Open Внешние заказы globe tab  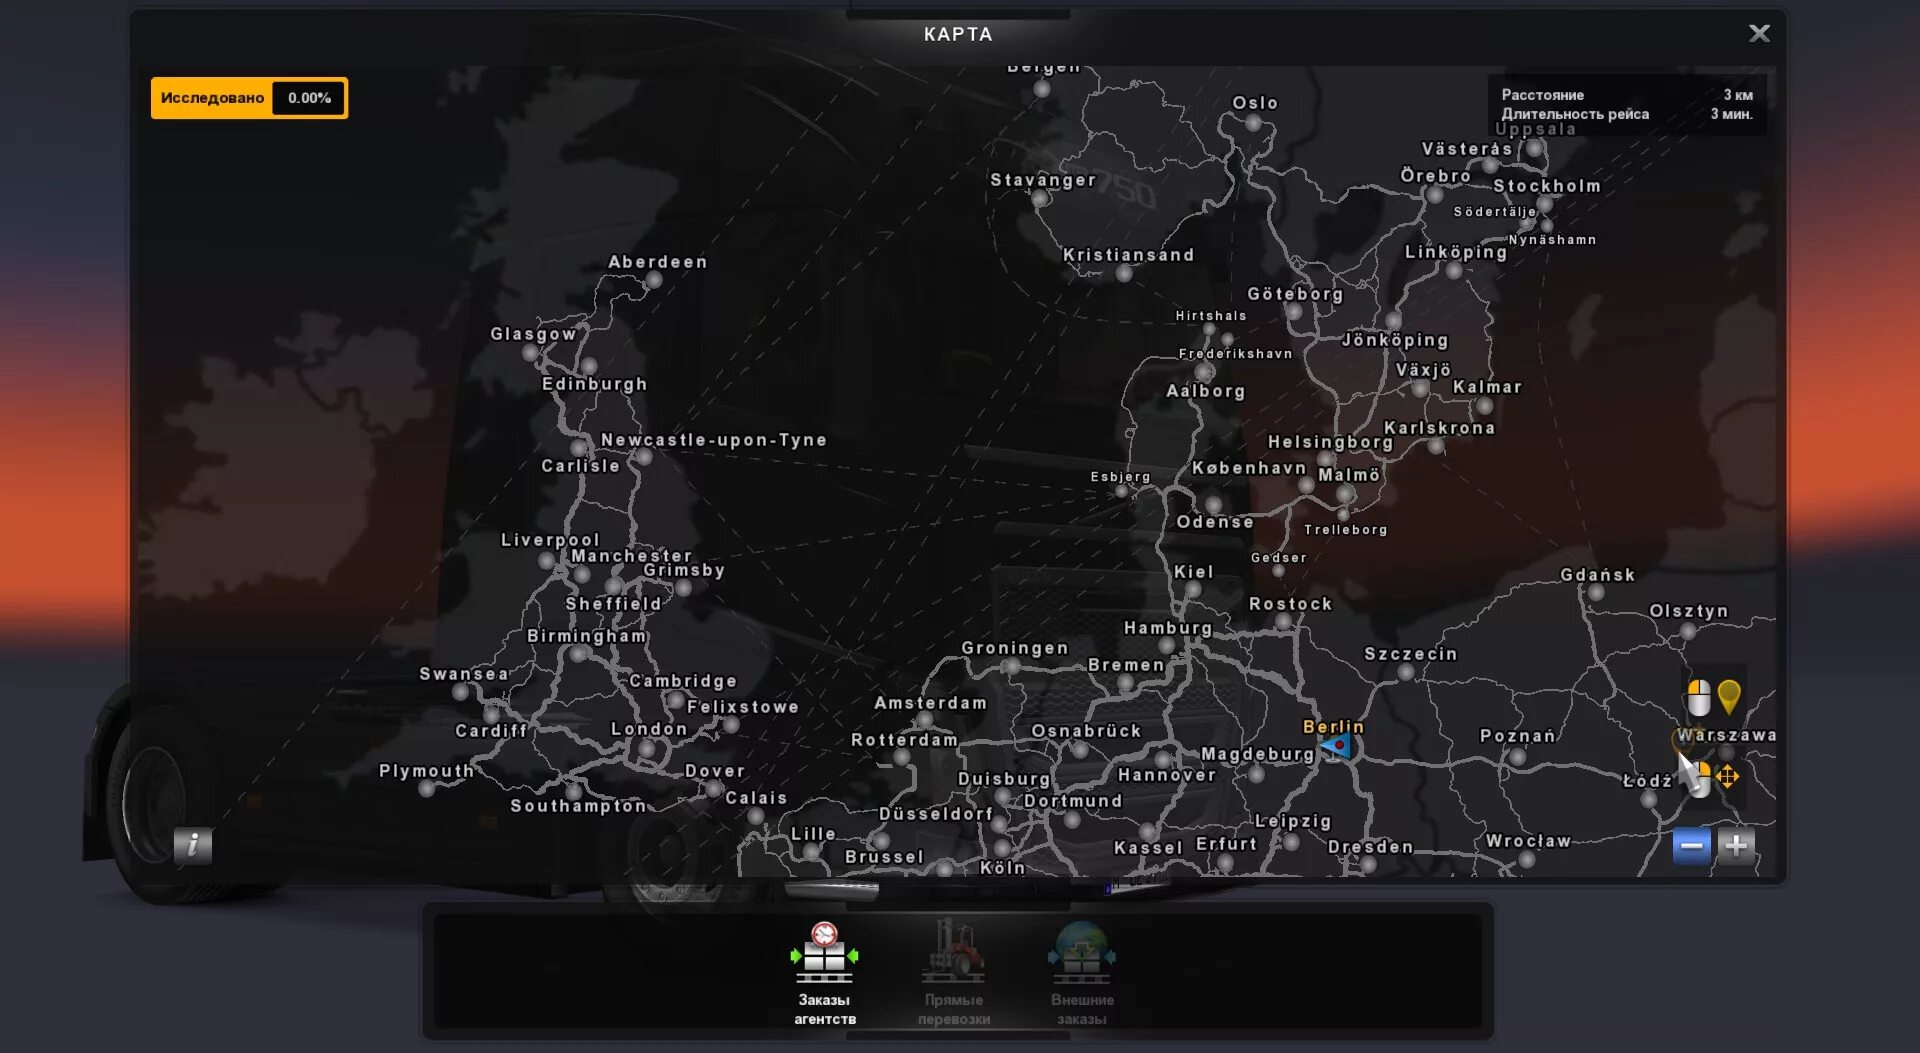point(1082,973)
